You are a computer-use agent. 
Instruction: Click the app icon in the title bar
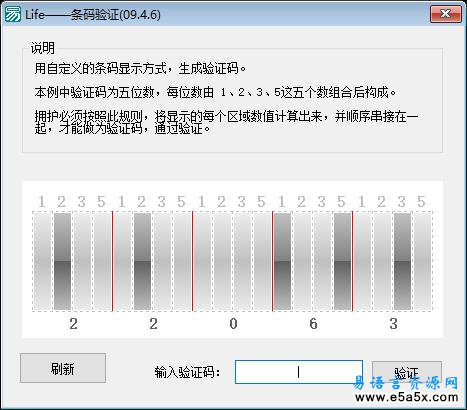(x=13, y=14)
